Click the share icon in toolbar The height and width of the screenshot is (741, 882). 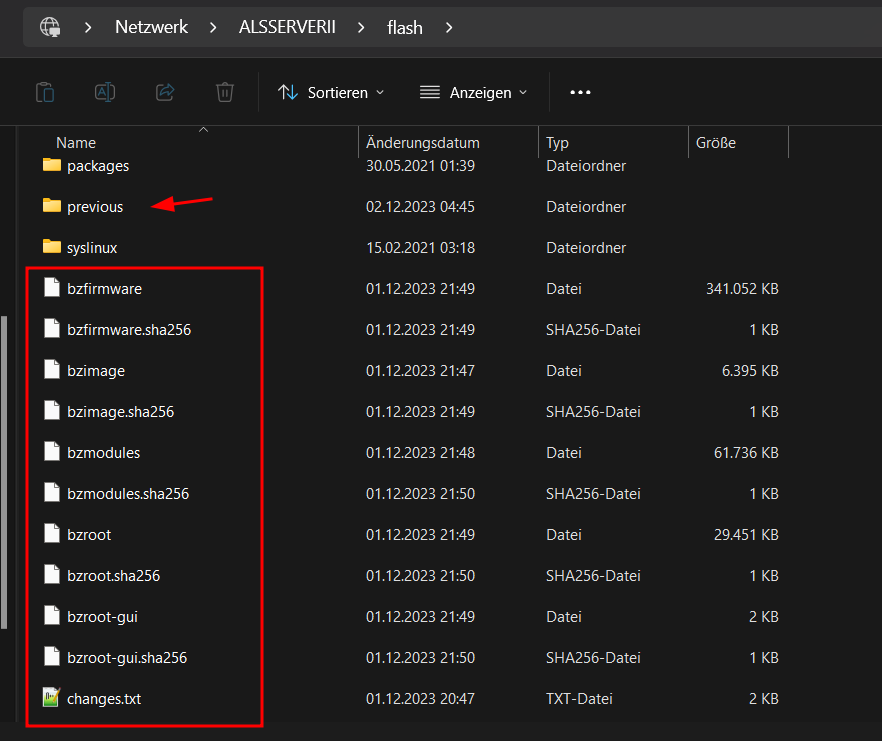(x=165, y=92)
